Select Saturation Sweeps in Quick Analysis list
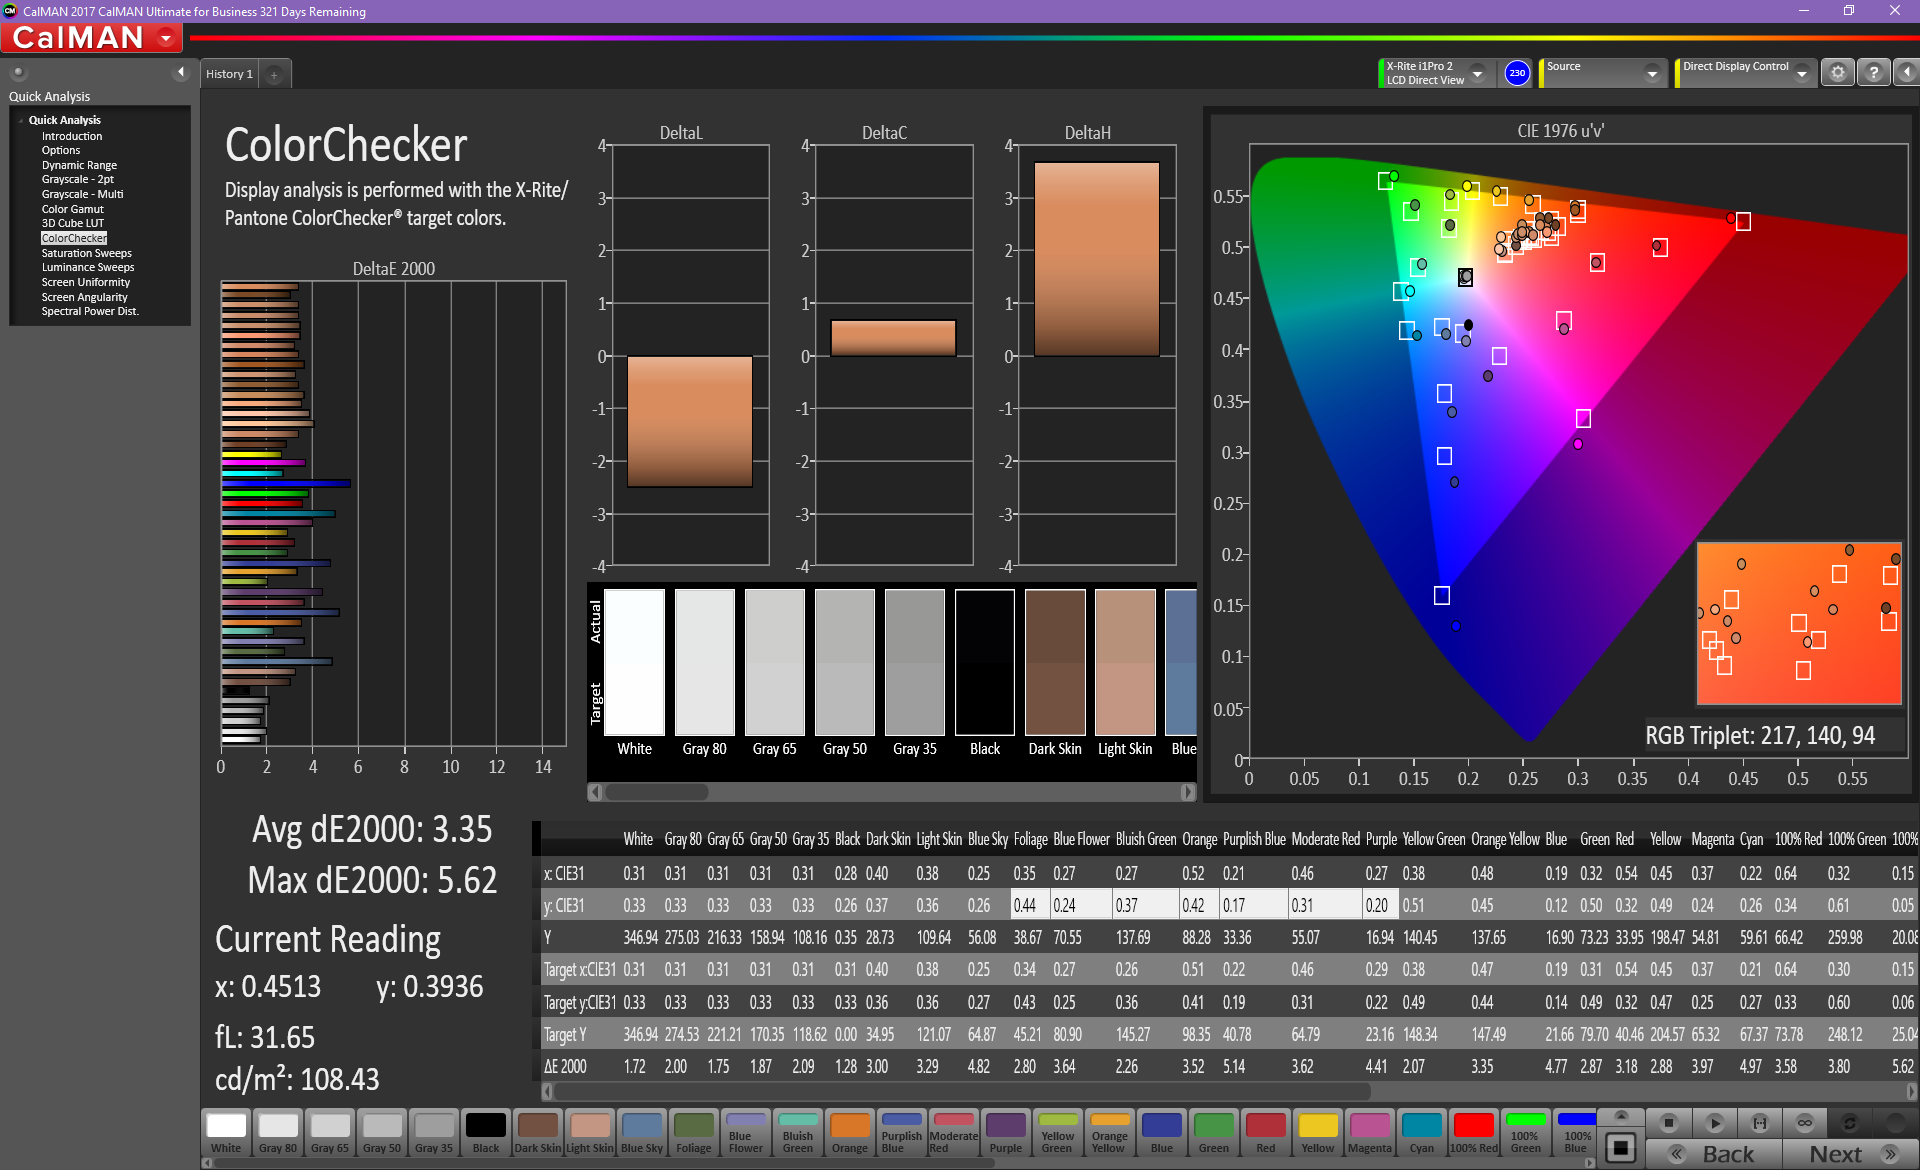This screenshot has width=1920, height=1170. click(x=86, y=253)
